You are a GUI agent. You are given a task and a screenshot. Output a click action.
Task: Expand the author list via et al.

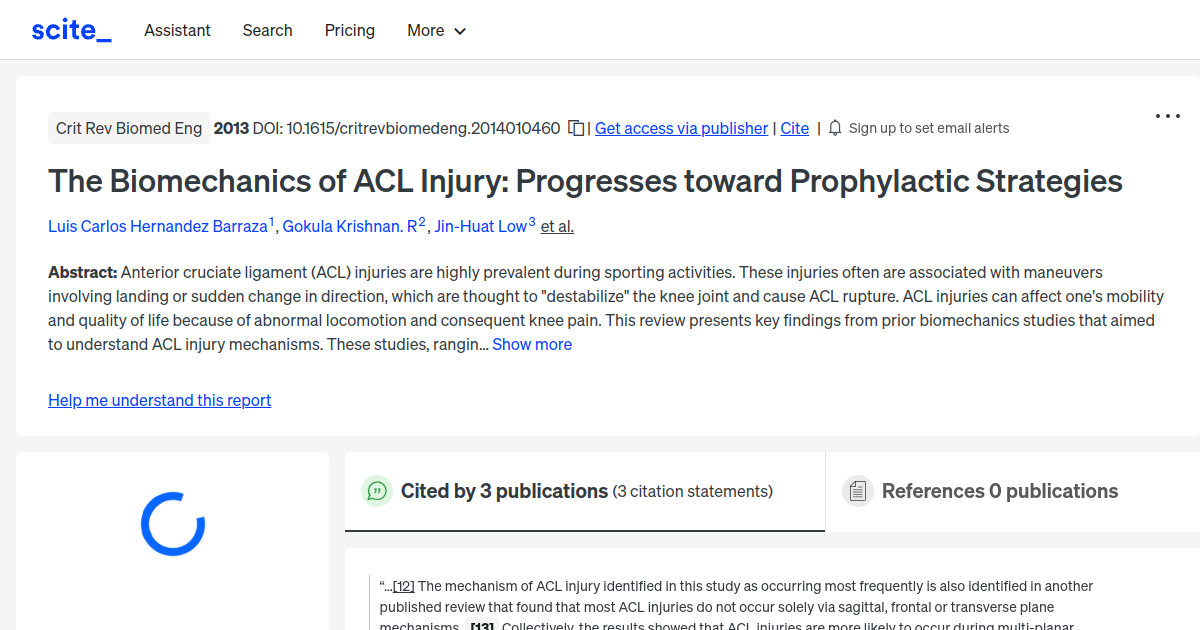point(556,226)
